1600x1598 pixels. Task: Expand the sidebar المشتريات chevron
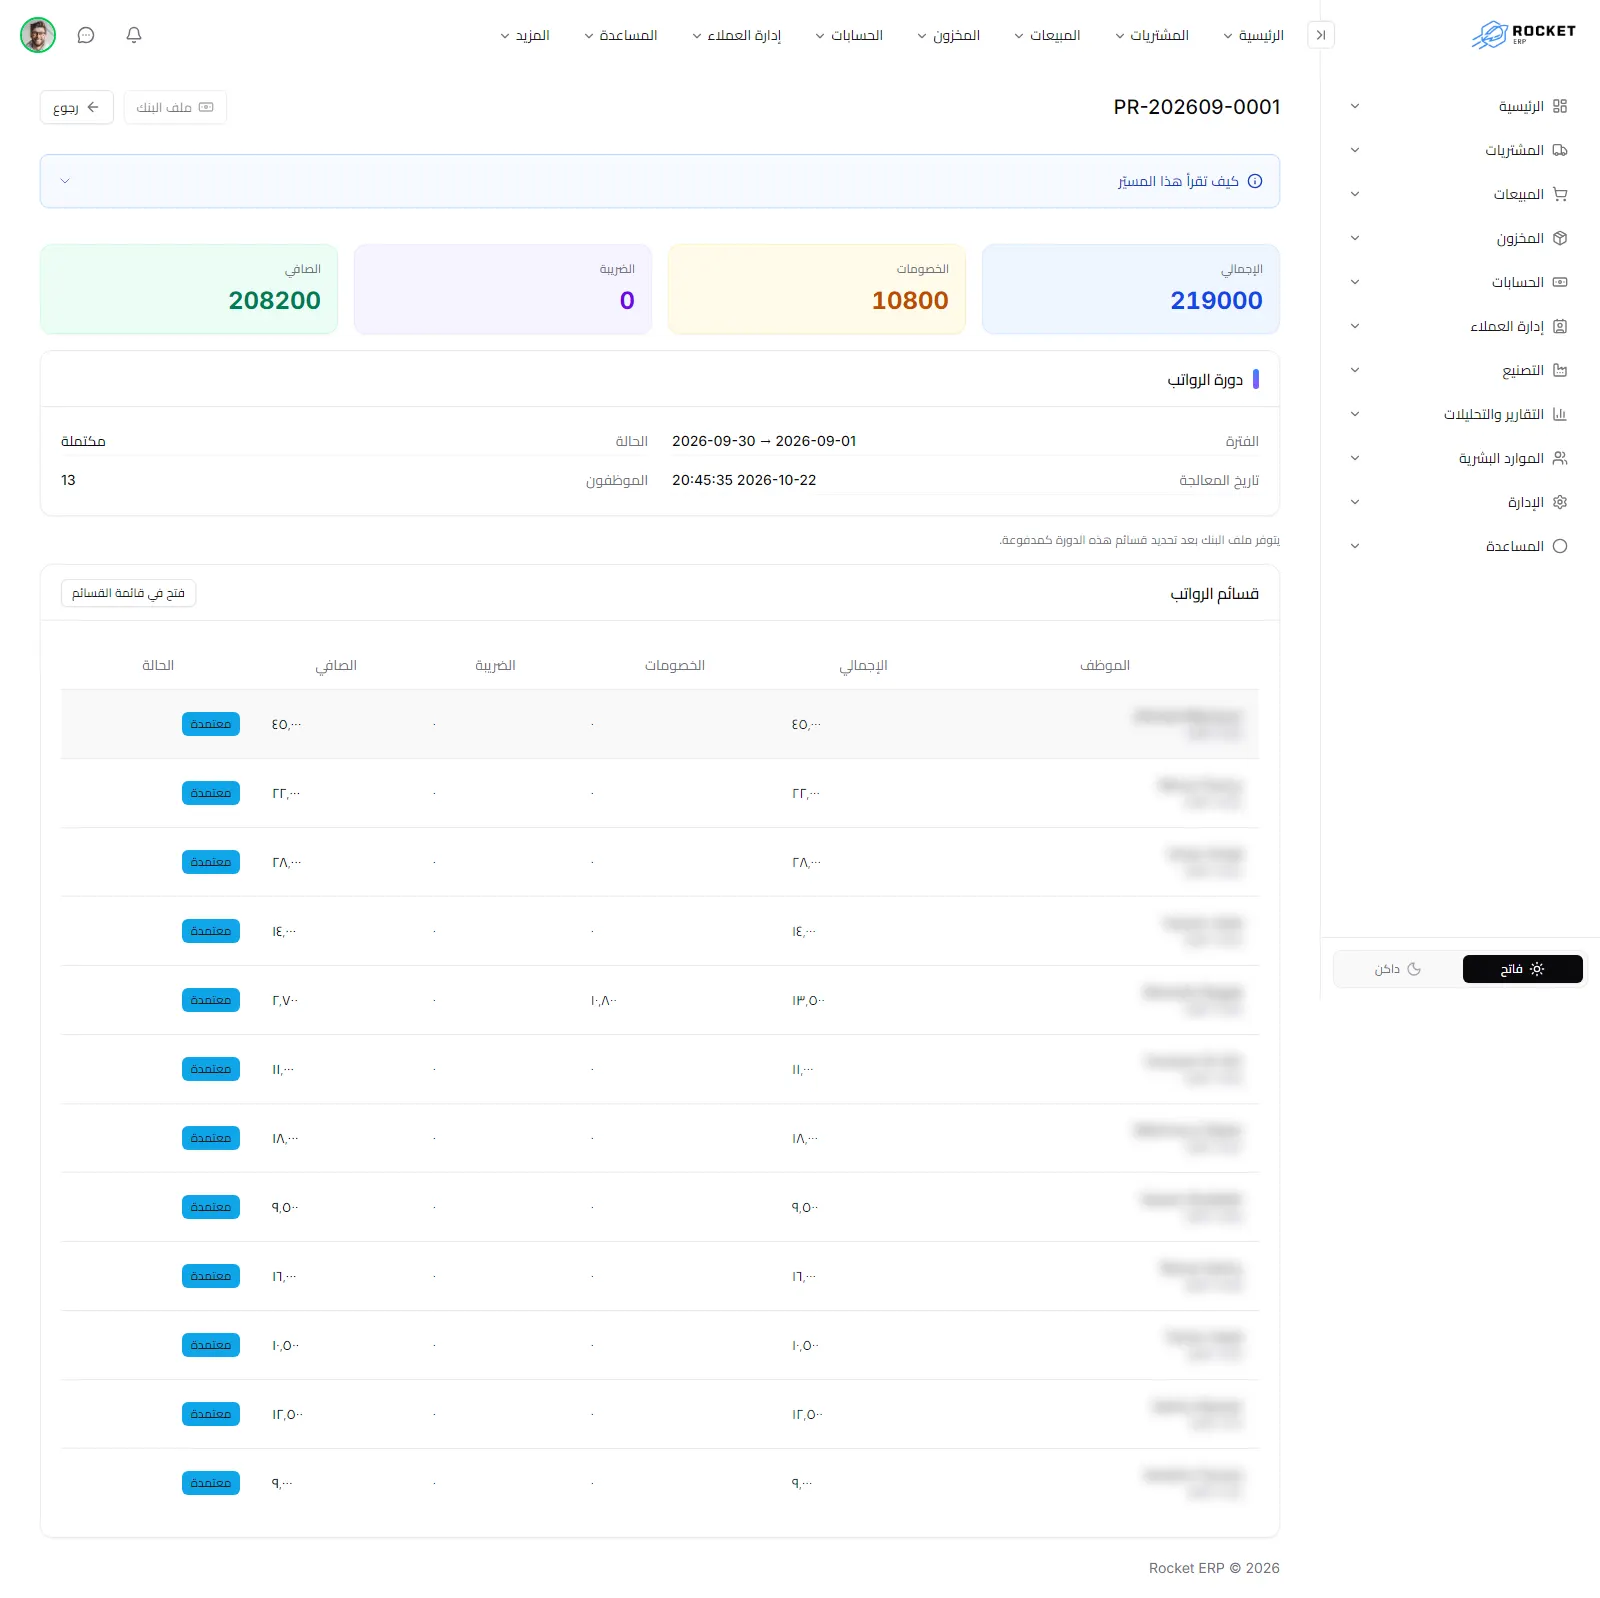click(x=1355, y=150)
